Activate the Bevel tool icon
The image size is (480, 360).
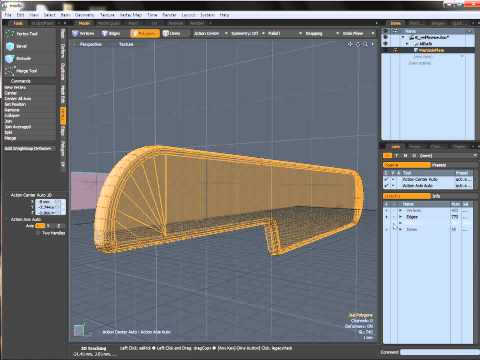coord(10,46)
